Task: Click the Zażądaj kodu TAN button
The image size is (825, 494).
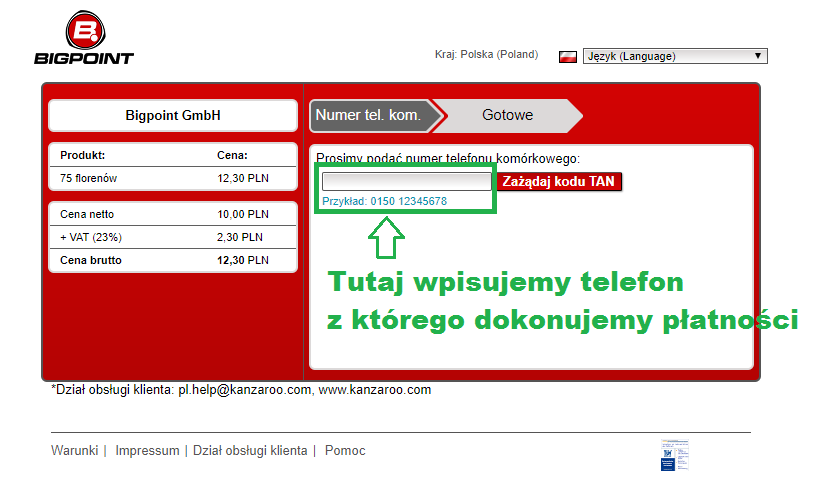Action: (559, 182)
